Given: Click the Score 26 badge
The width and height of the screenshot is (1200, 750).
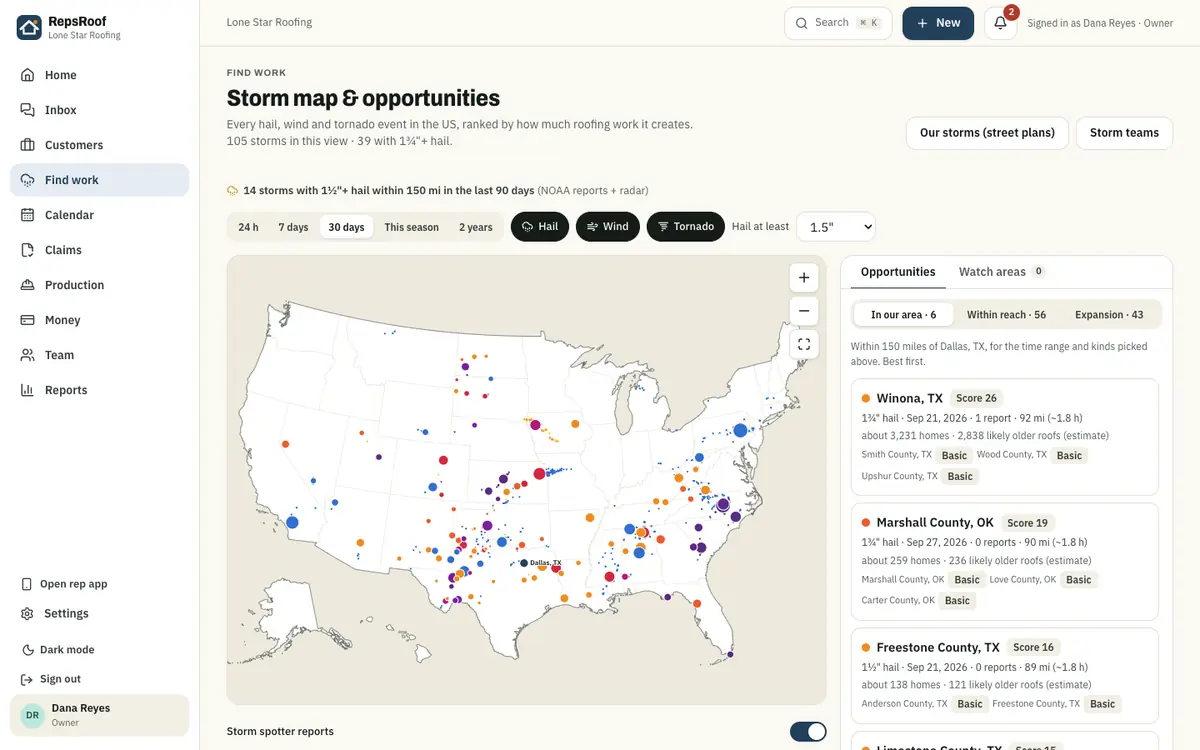Looking at the screenshot, I should click(x=976, y=398).
